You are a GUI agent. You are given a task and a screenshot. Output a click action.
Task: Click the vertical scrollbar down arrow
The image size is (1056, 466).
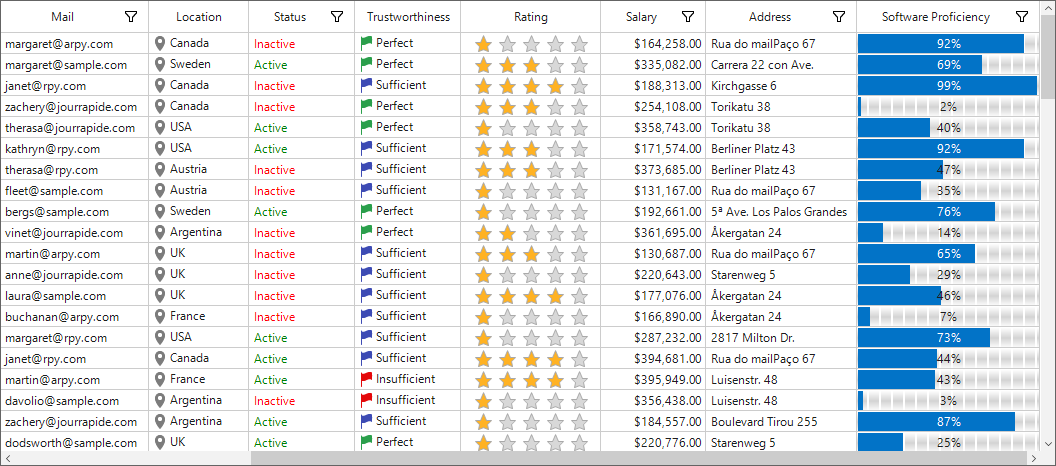click(1048, 443)
